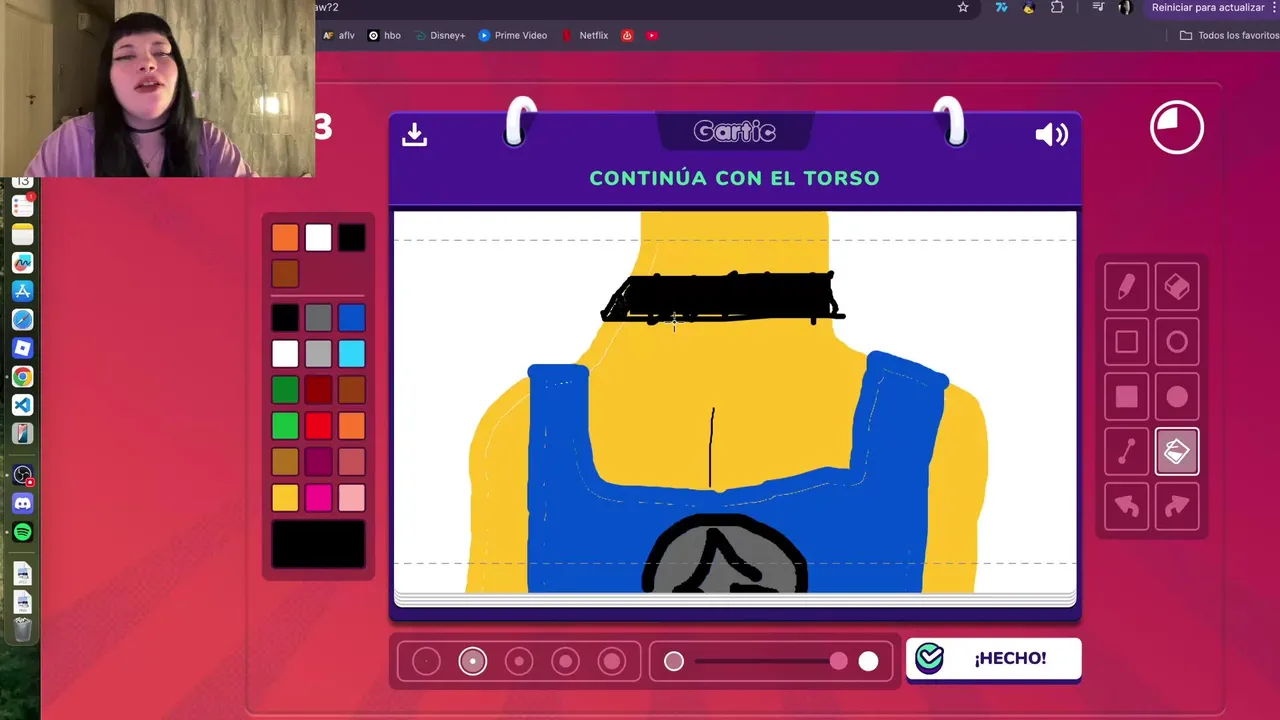The height and width of the screenshot is (720, 1280).
Task: Select the line tool
Action: [x=1127, y=452]
